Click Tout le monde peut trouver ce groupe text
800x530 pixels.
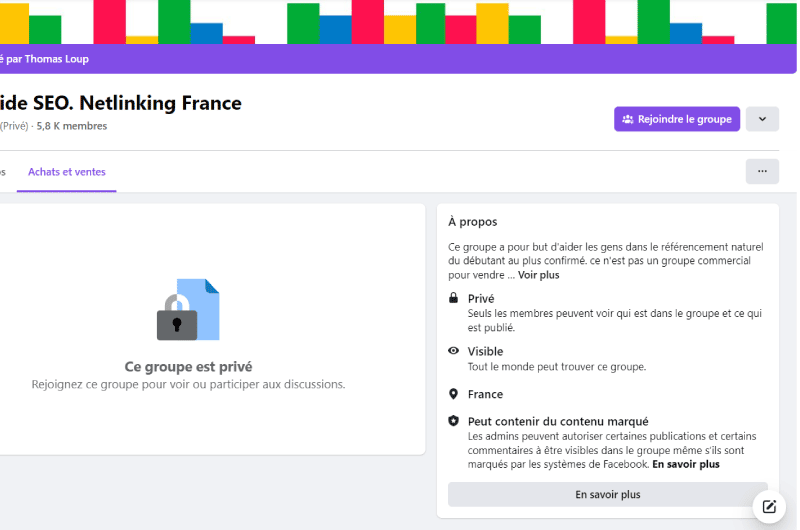pyautogui.click(x=557, y=367)
